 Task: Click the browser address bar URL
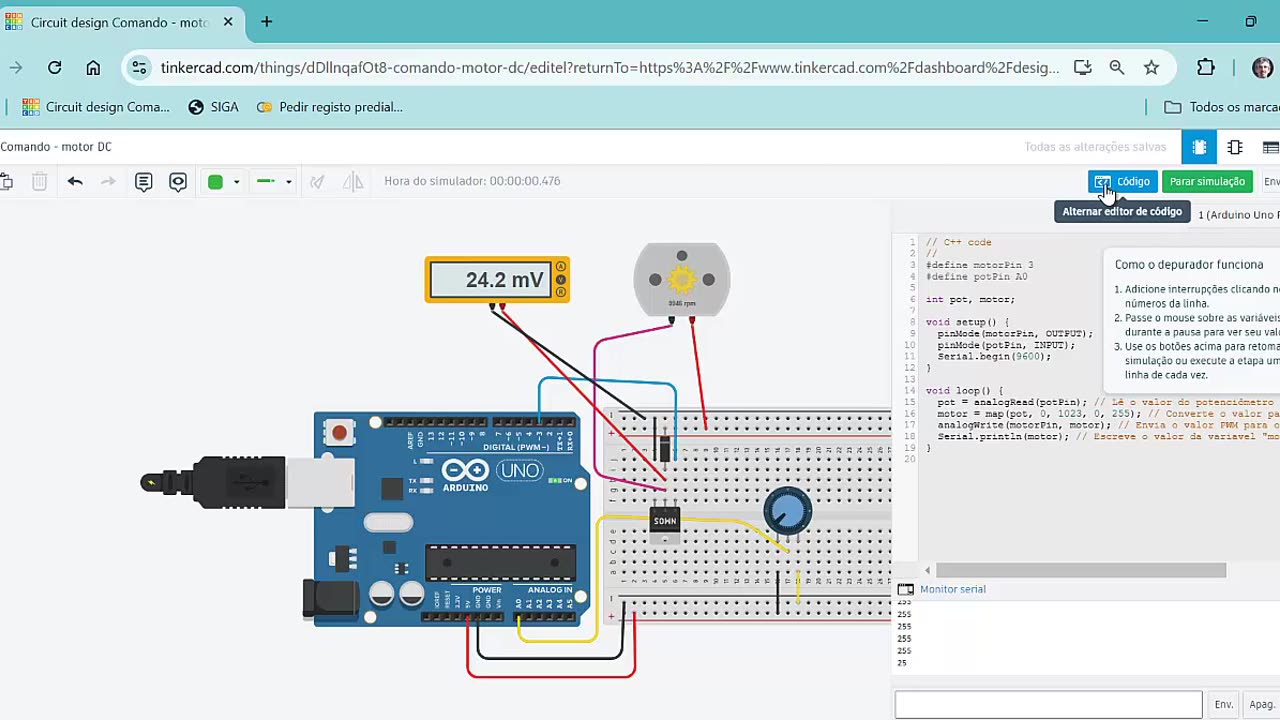[609, 68]
